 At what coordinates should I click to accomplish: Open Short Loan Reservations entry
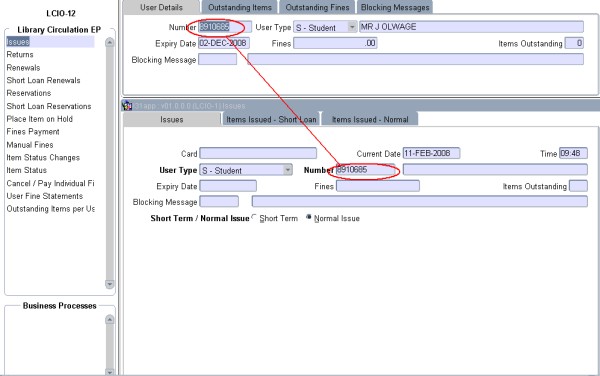pyautogui.click(x=49, y=106)
